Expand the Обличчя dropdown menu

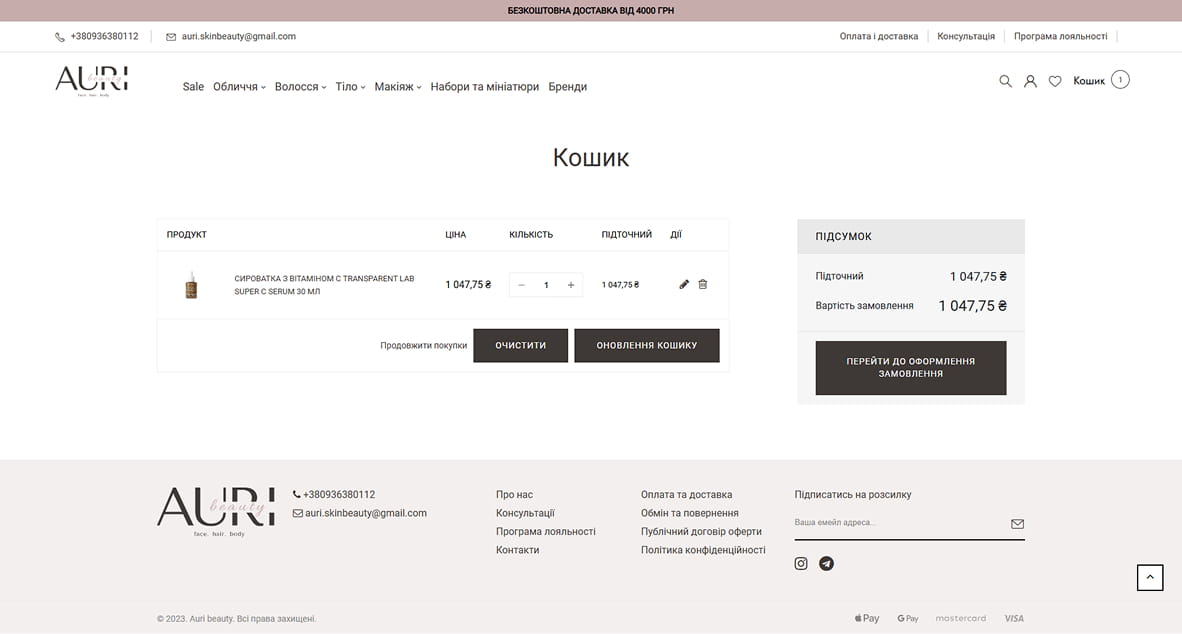point(239,87)
